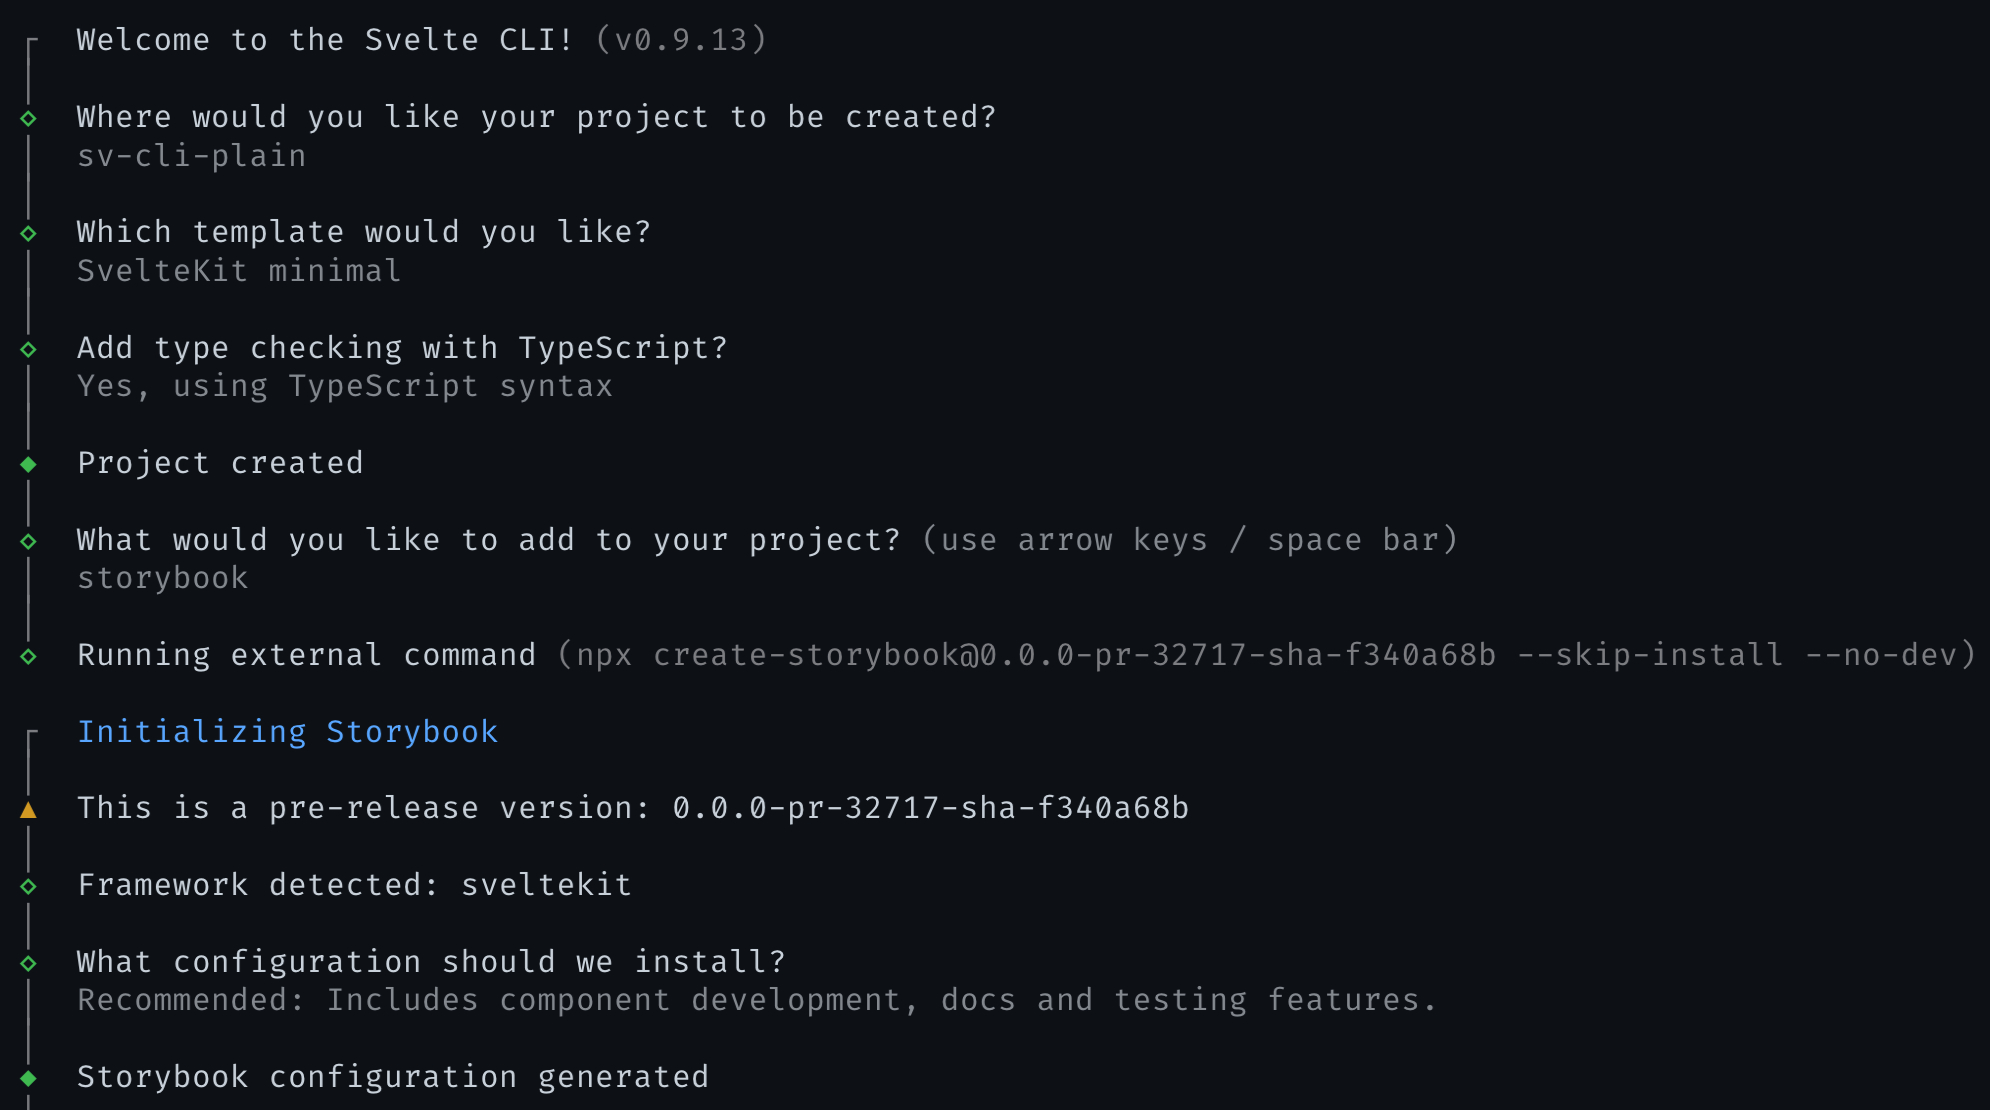Click the diamond marker beside the project location prompt
The height and width of the screenshot is (1110, 1990).
[x=29, y=118]
